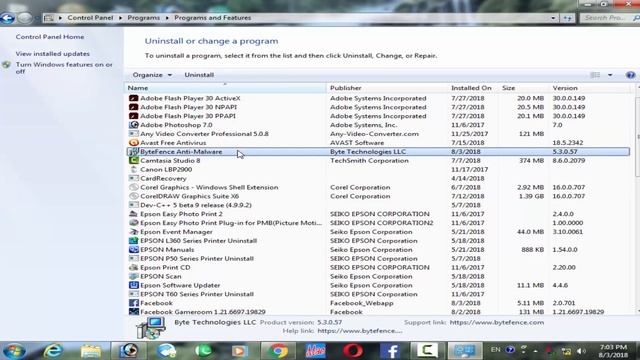Click the EPSON Manuals icon
Screen dimensions: 640x360
click(133, 250)
